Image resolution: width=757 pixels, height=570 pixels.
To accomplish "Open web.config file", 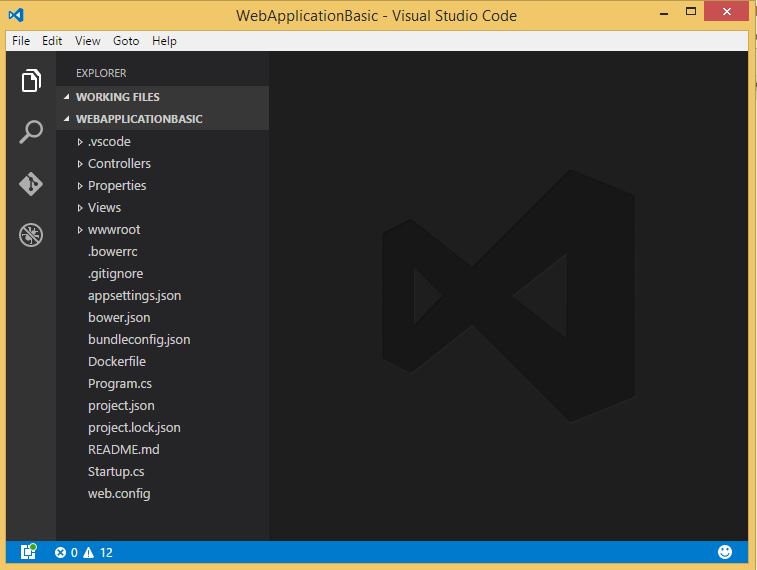I will point(119,494).
